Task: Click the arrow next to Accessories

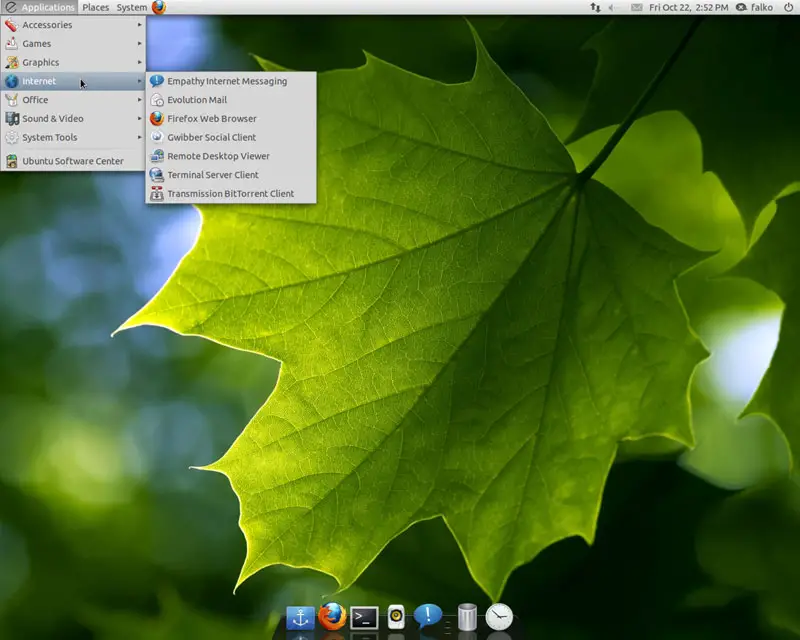Action: (x=139, y=24)
